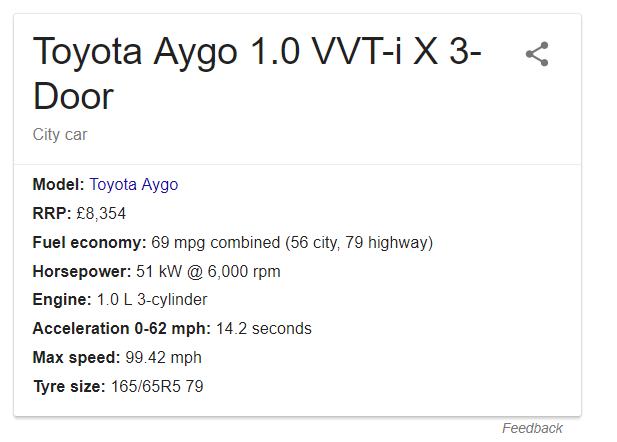Click the RRP label
The width and height of the screenshot is (617, 442).
tap(50, 213)
